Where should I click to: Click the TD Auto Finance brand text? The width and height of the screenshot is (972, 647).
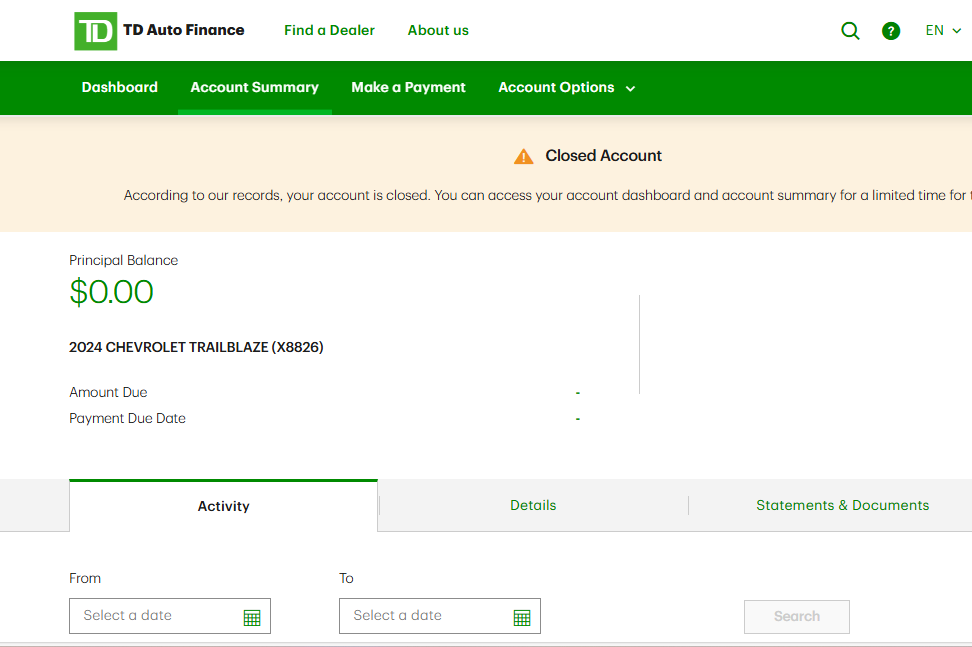[x=183, y=30]
